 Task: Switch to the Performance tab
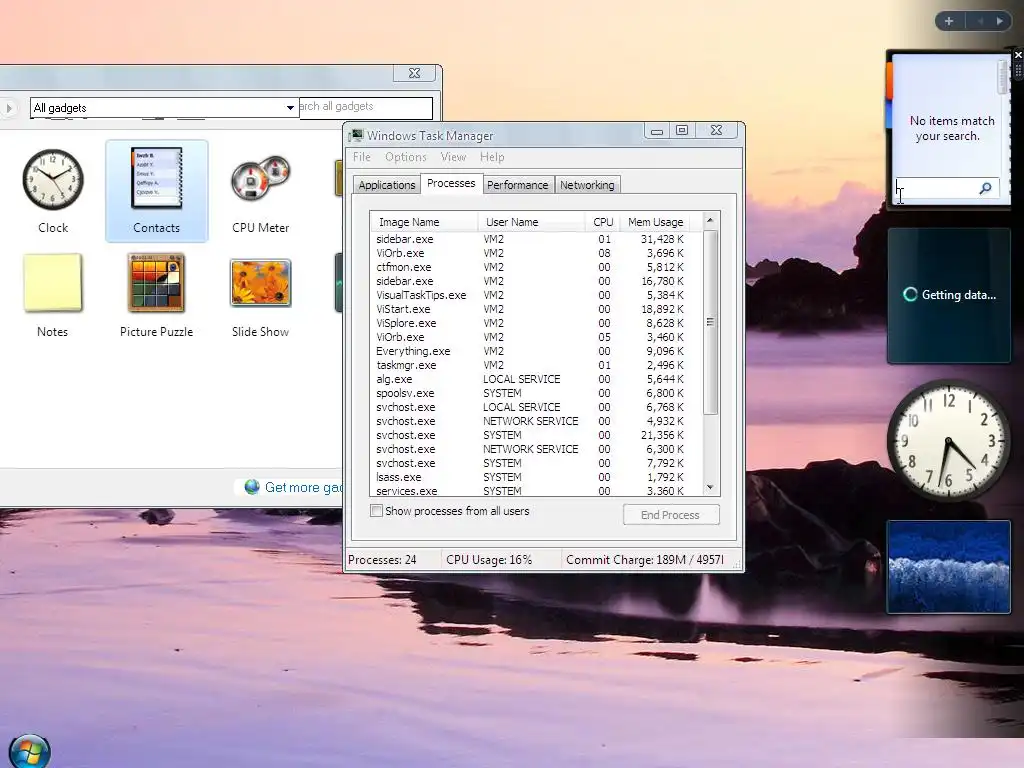tap(517, 185)
